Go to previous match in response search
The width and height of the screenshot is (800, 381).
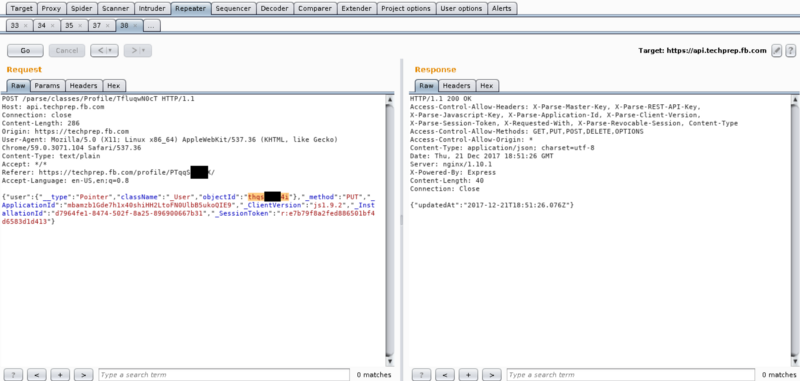point(444,375)
